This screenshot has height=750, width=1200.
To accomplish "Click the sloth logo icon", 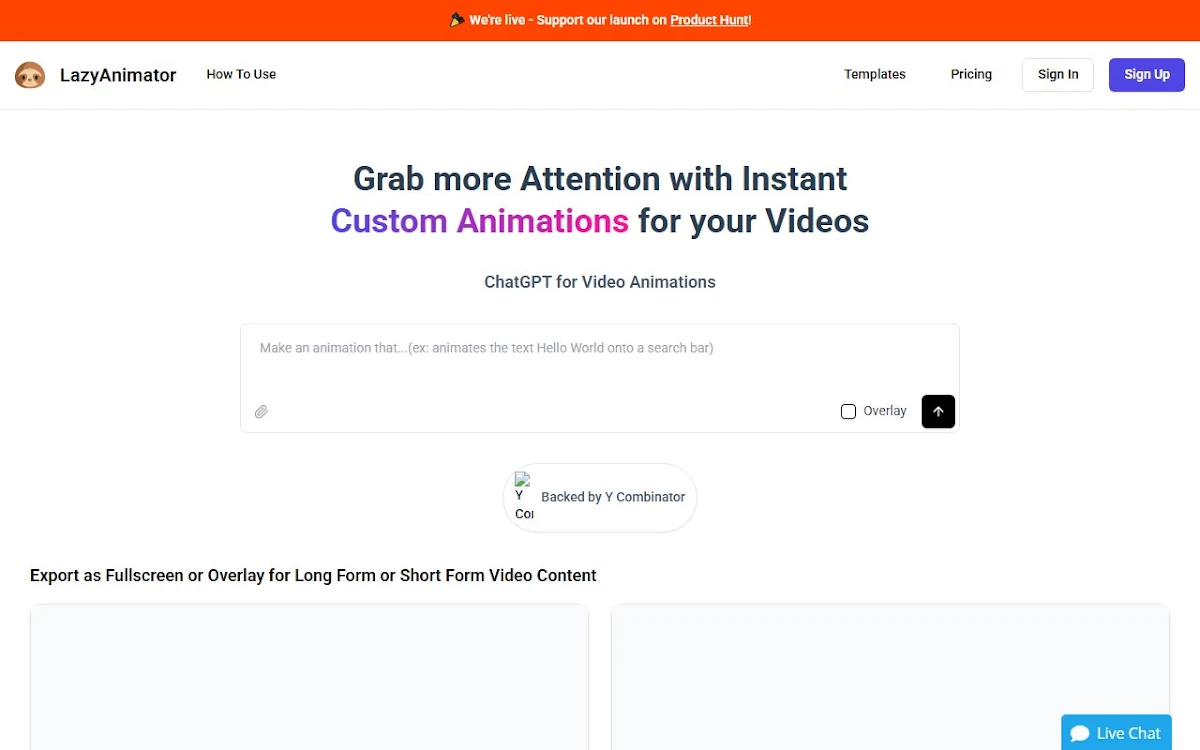I will [x=30, y=75].
